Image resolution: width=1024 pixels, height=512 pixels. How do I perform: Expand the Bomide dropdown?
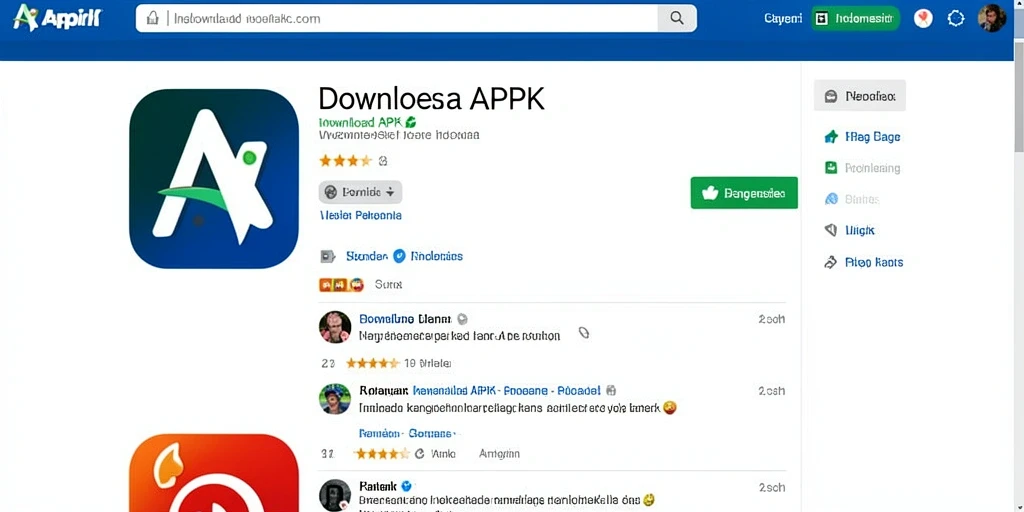click(x=360, y=192)
